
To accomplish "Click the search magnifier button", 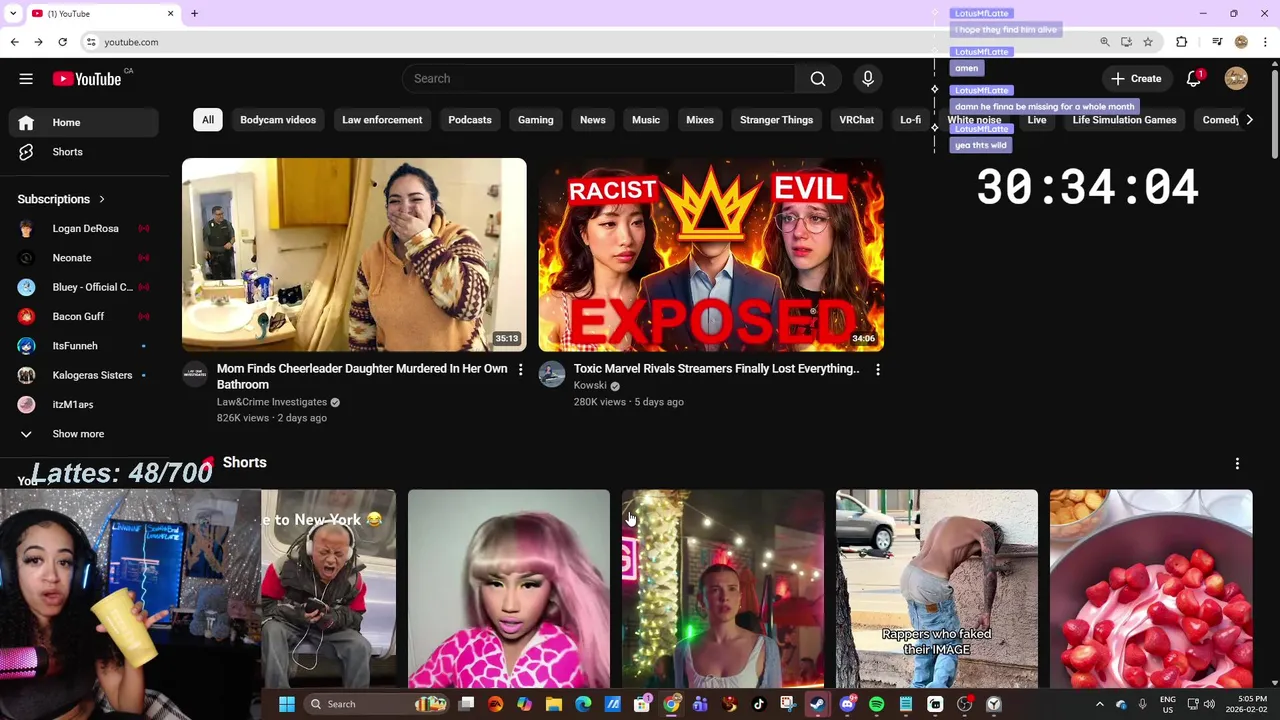I will 818,79.
